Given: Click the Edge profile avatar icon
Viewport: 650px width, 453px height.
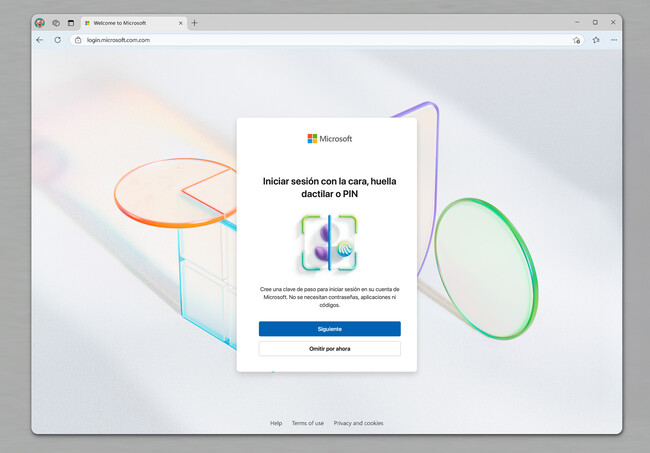Looking at the screenshot, I should coord(40,22).
